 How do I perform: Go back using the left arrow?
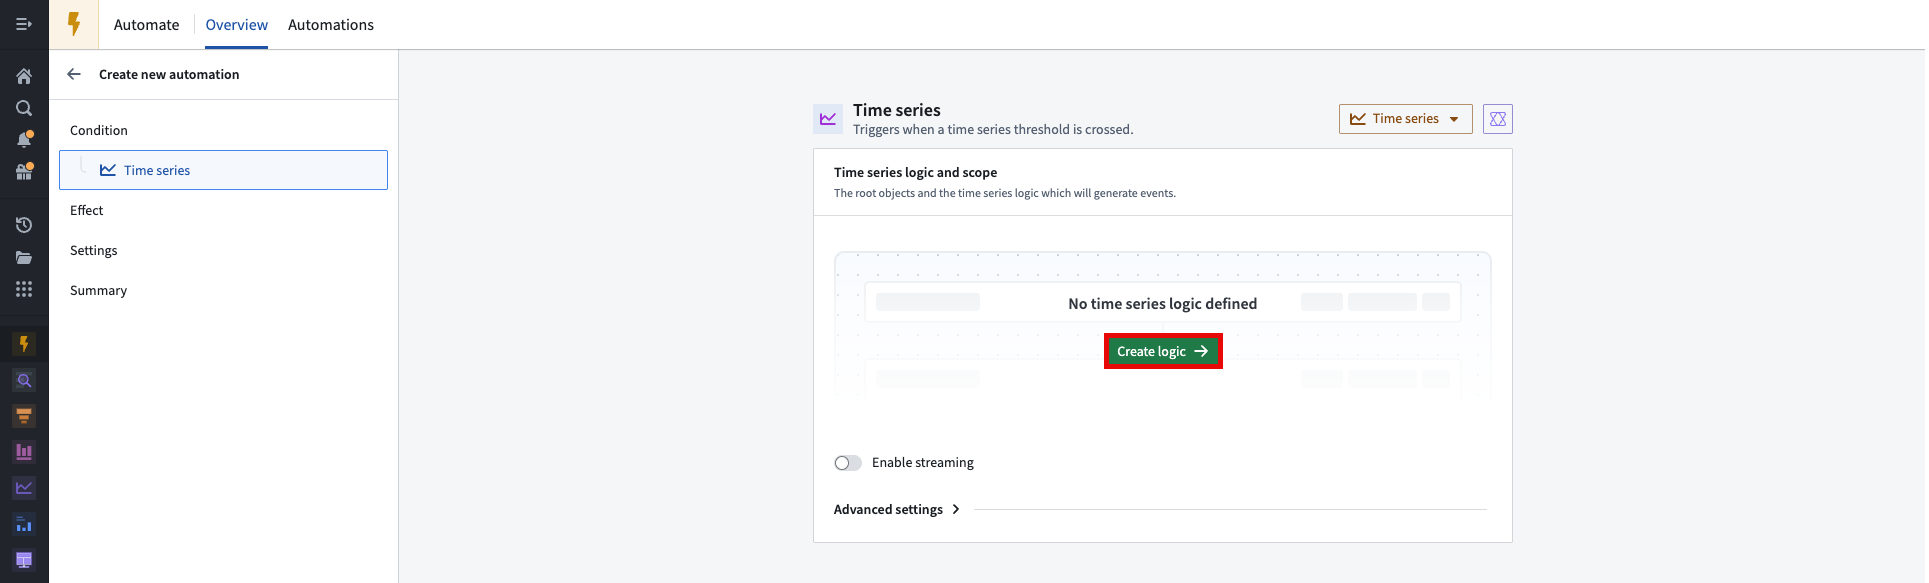[74, 74]
